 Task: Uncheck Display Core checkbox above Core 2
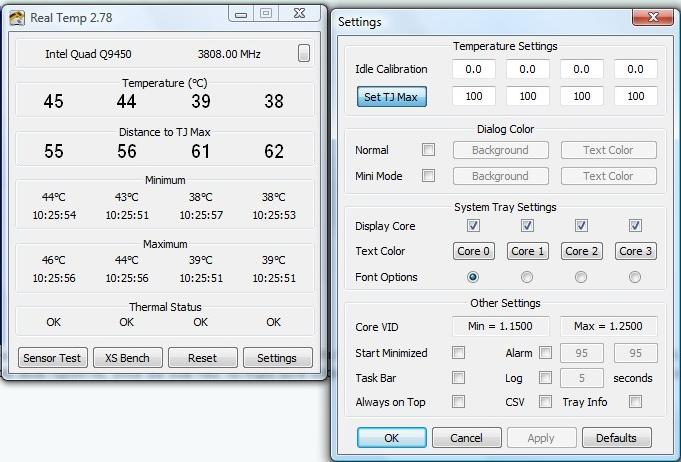pos(581,225)
